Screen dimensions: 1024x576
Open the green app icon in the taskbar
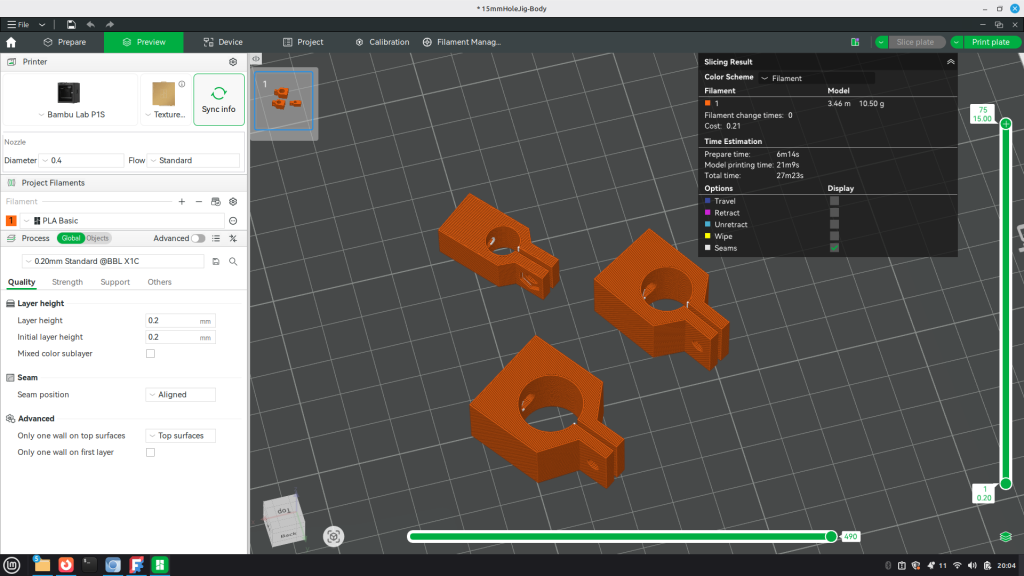pos(160,565)
